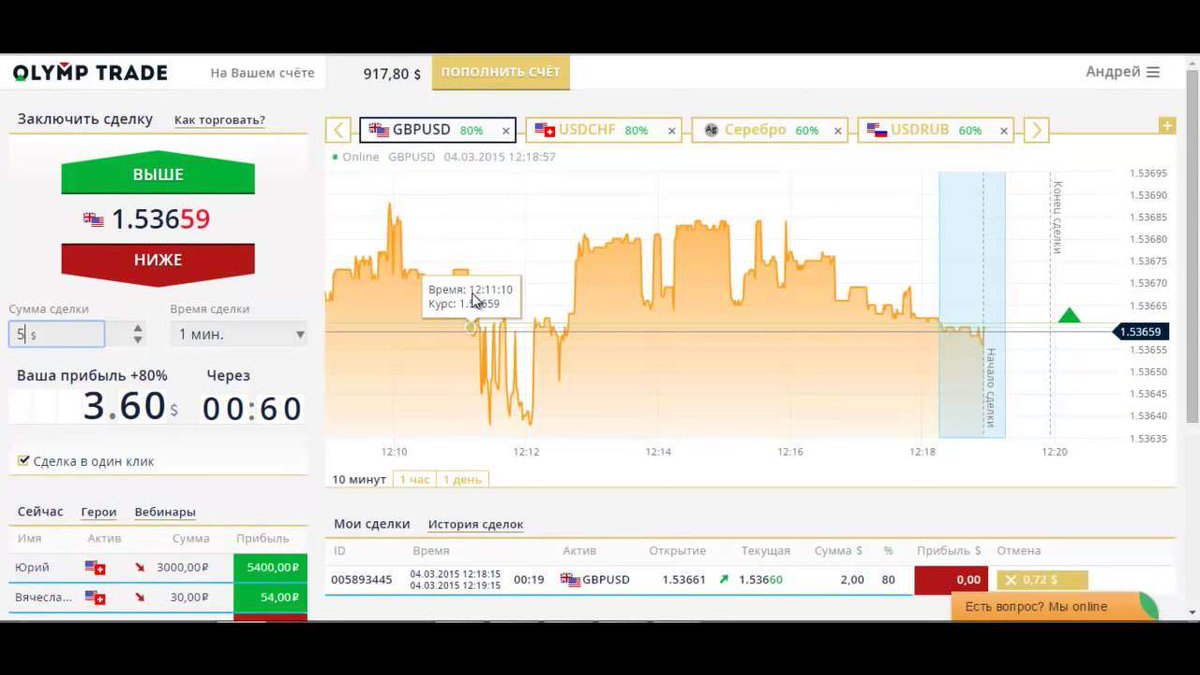Screen dimensions: 1200x675
Task: Click the Андрей account name
Action: 1113,72
